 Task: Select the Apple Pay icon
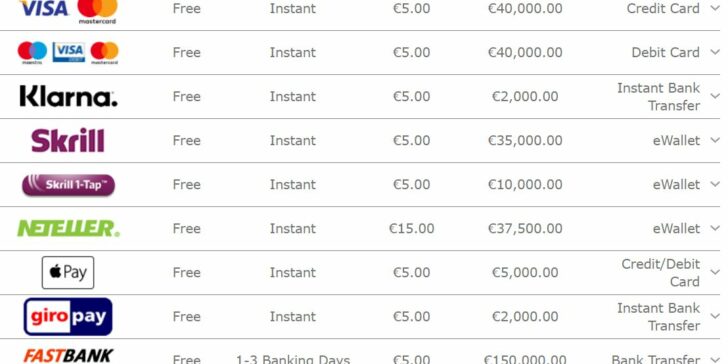coord(68,273)
